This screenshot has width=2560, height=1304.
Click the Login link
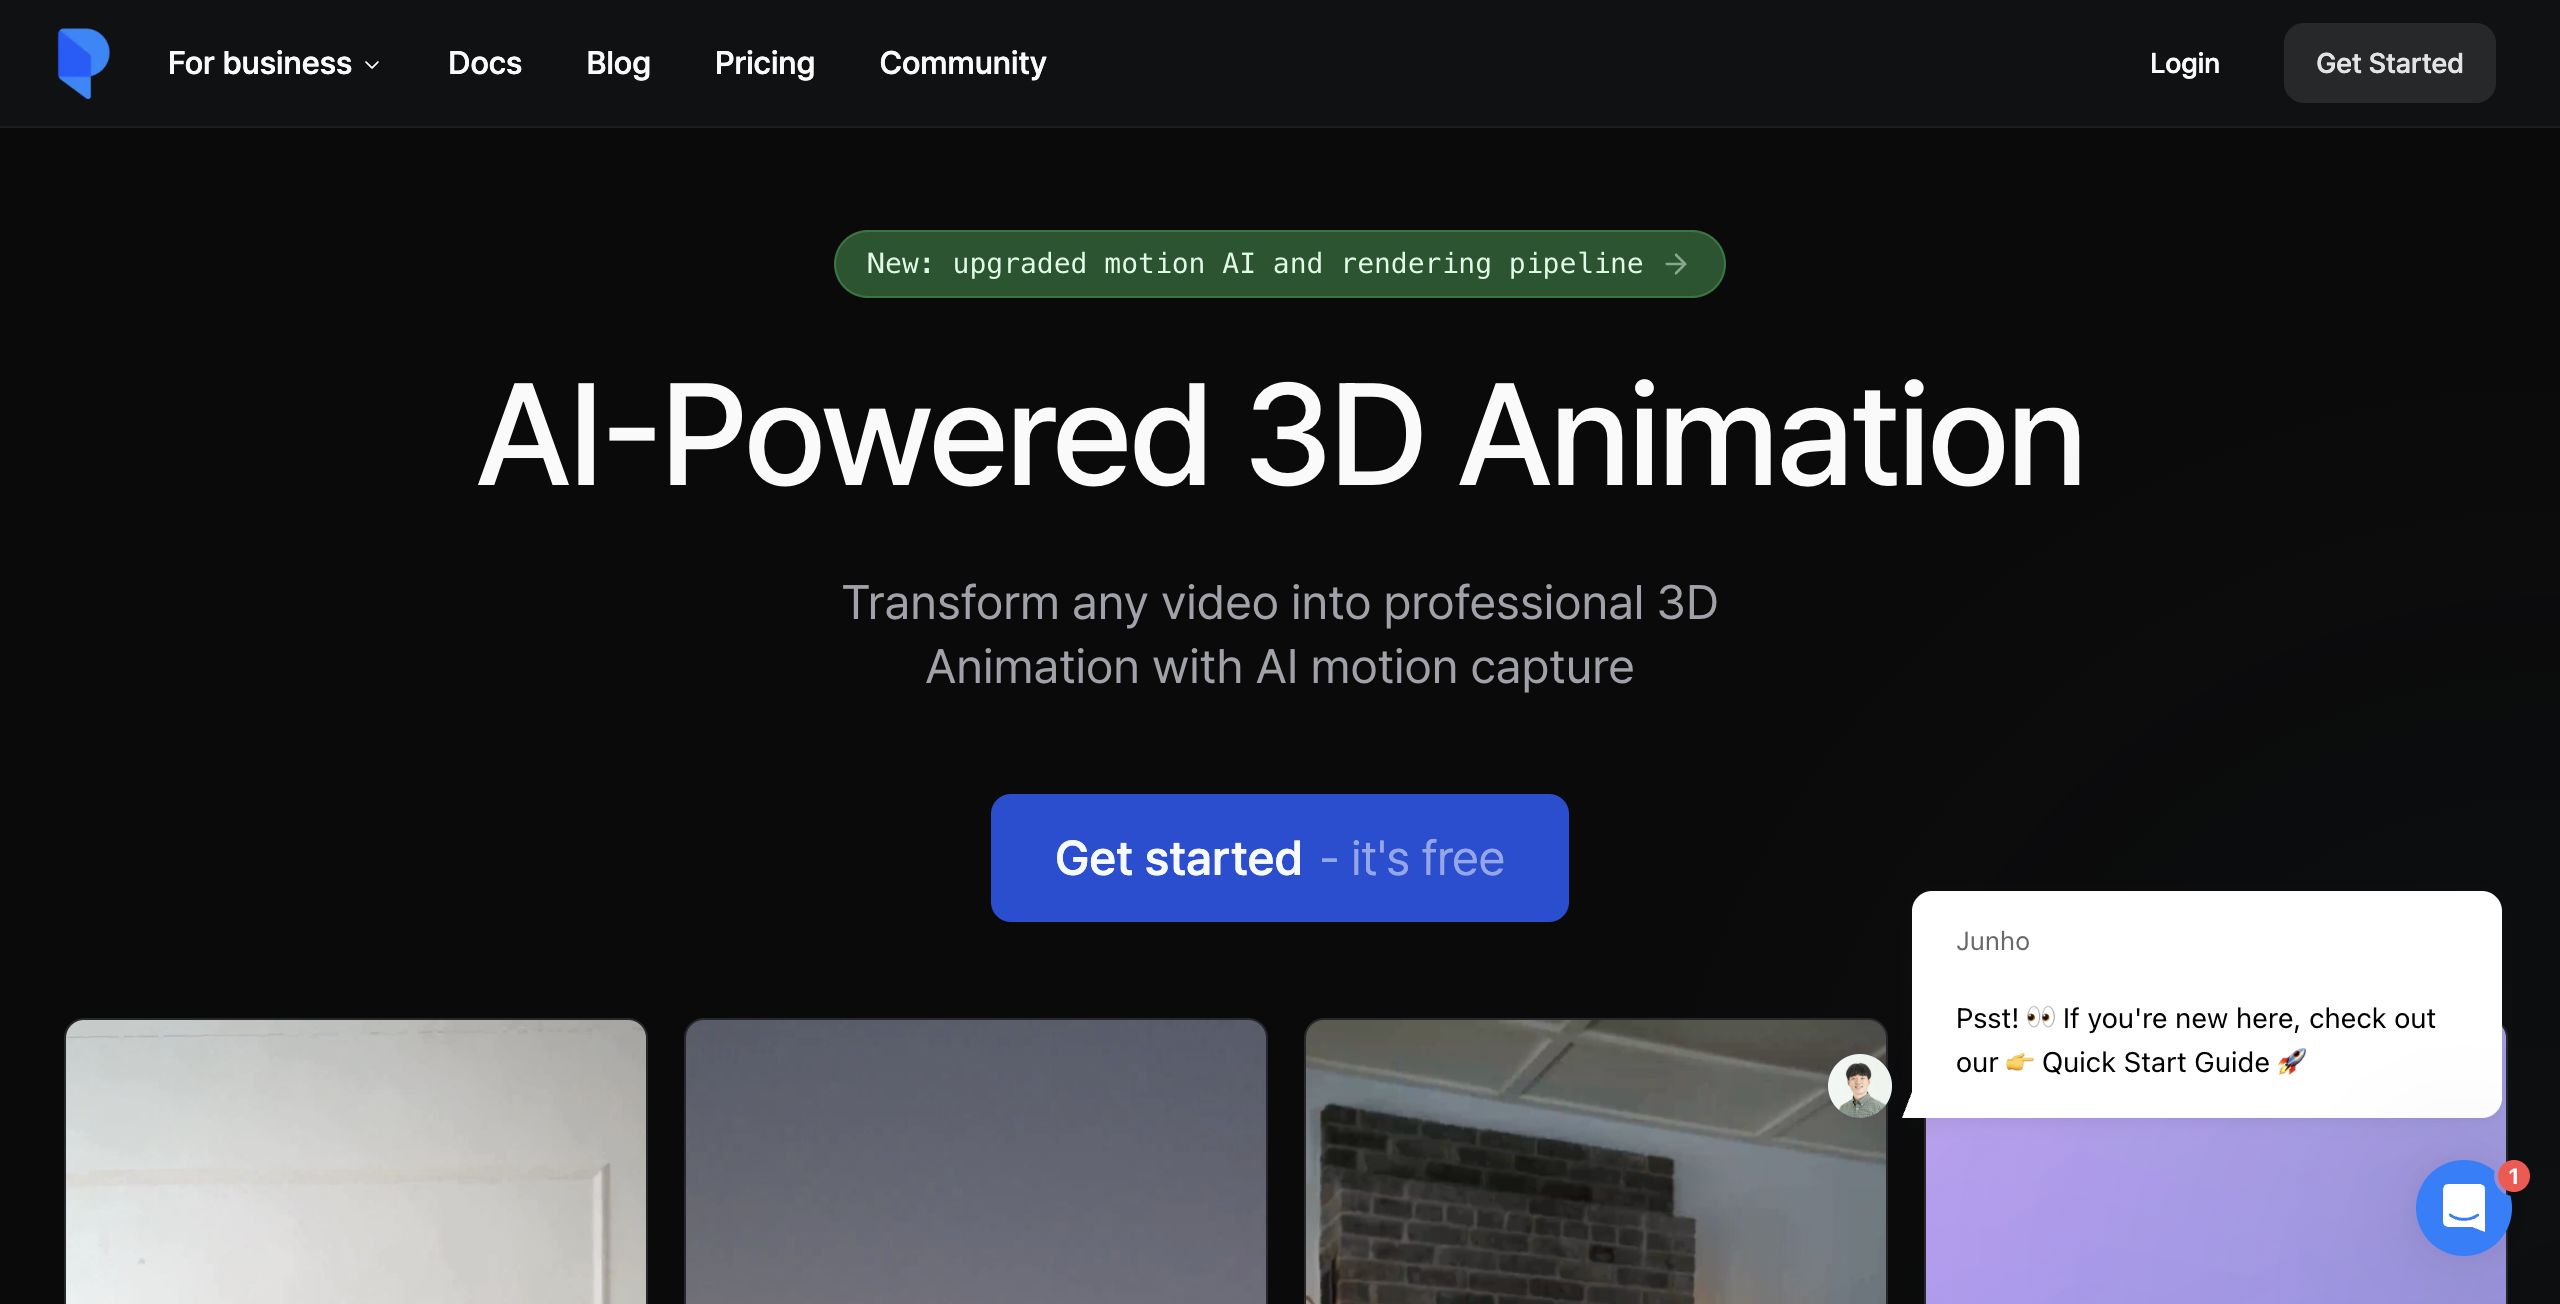pyautogui.click(x=2184, y=63)
